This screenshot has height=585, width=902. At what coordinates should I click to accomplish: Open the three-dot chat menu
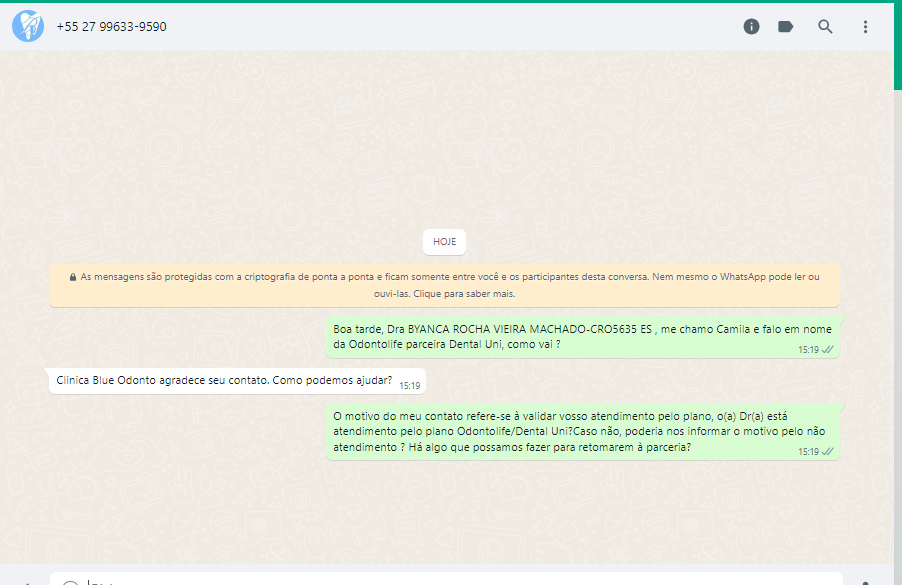point(865,26)
